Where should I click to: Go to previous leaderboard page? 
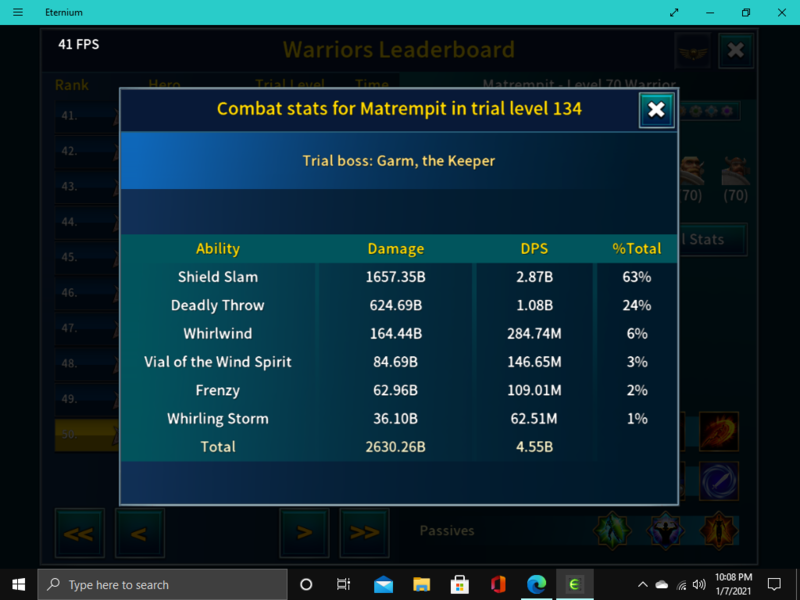pos(139,533)
